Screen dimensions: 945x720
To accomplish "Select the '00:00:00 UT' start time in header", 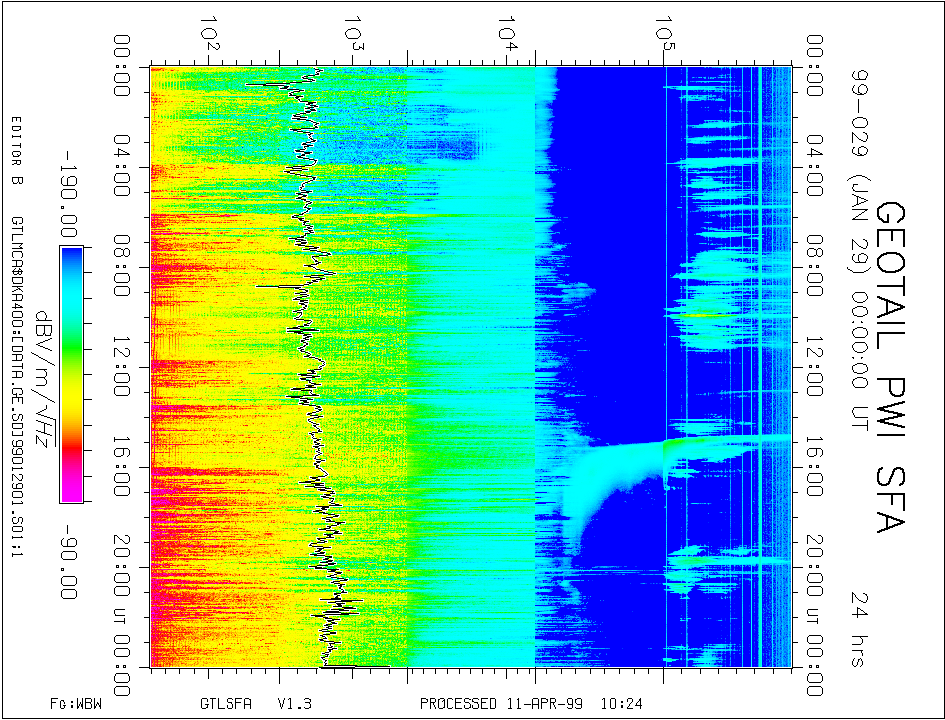I will click(857, 361).
